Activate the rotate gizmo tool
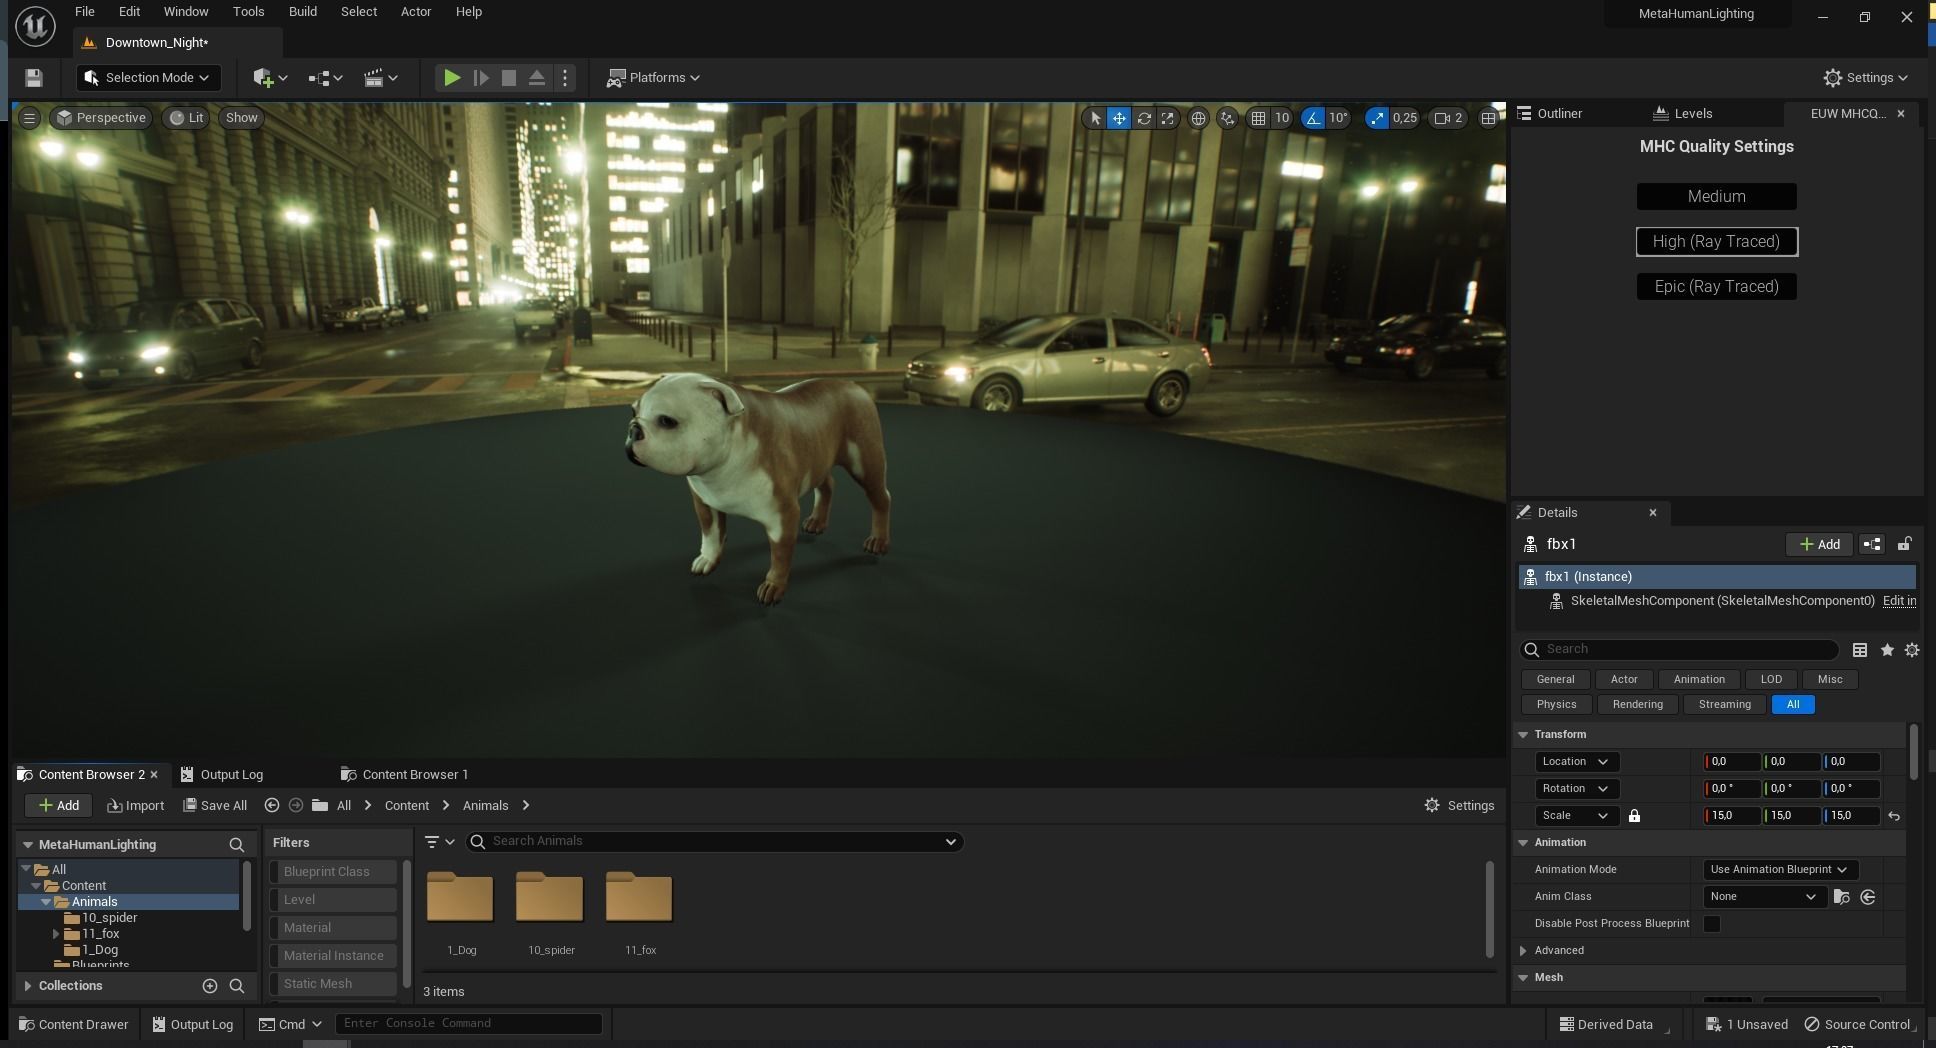Viewport: 1936px width, 1048px height. pos(1144,118)
